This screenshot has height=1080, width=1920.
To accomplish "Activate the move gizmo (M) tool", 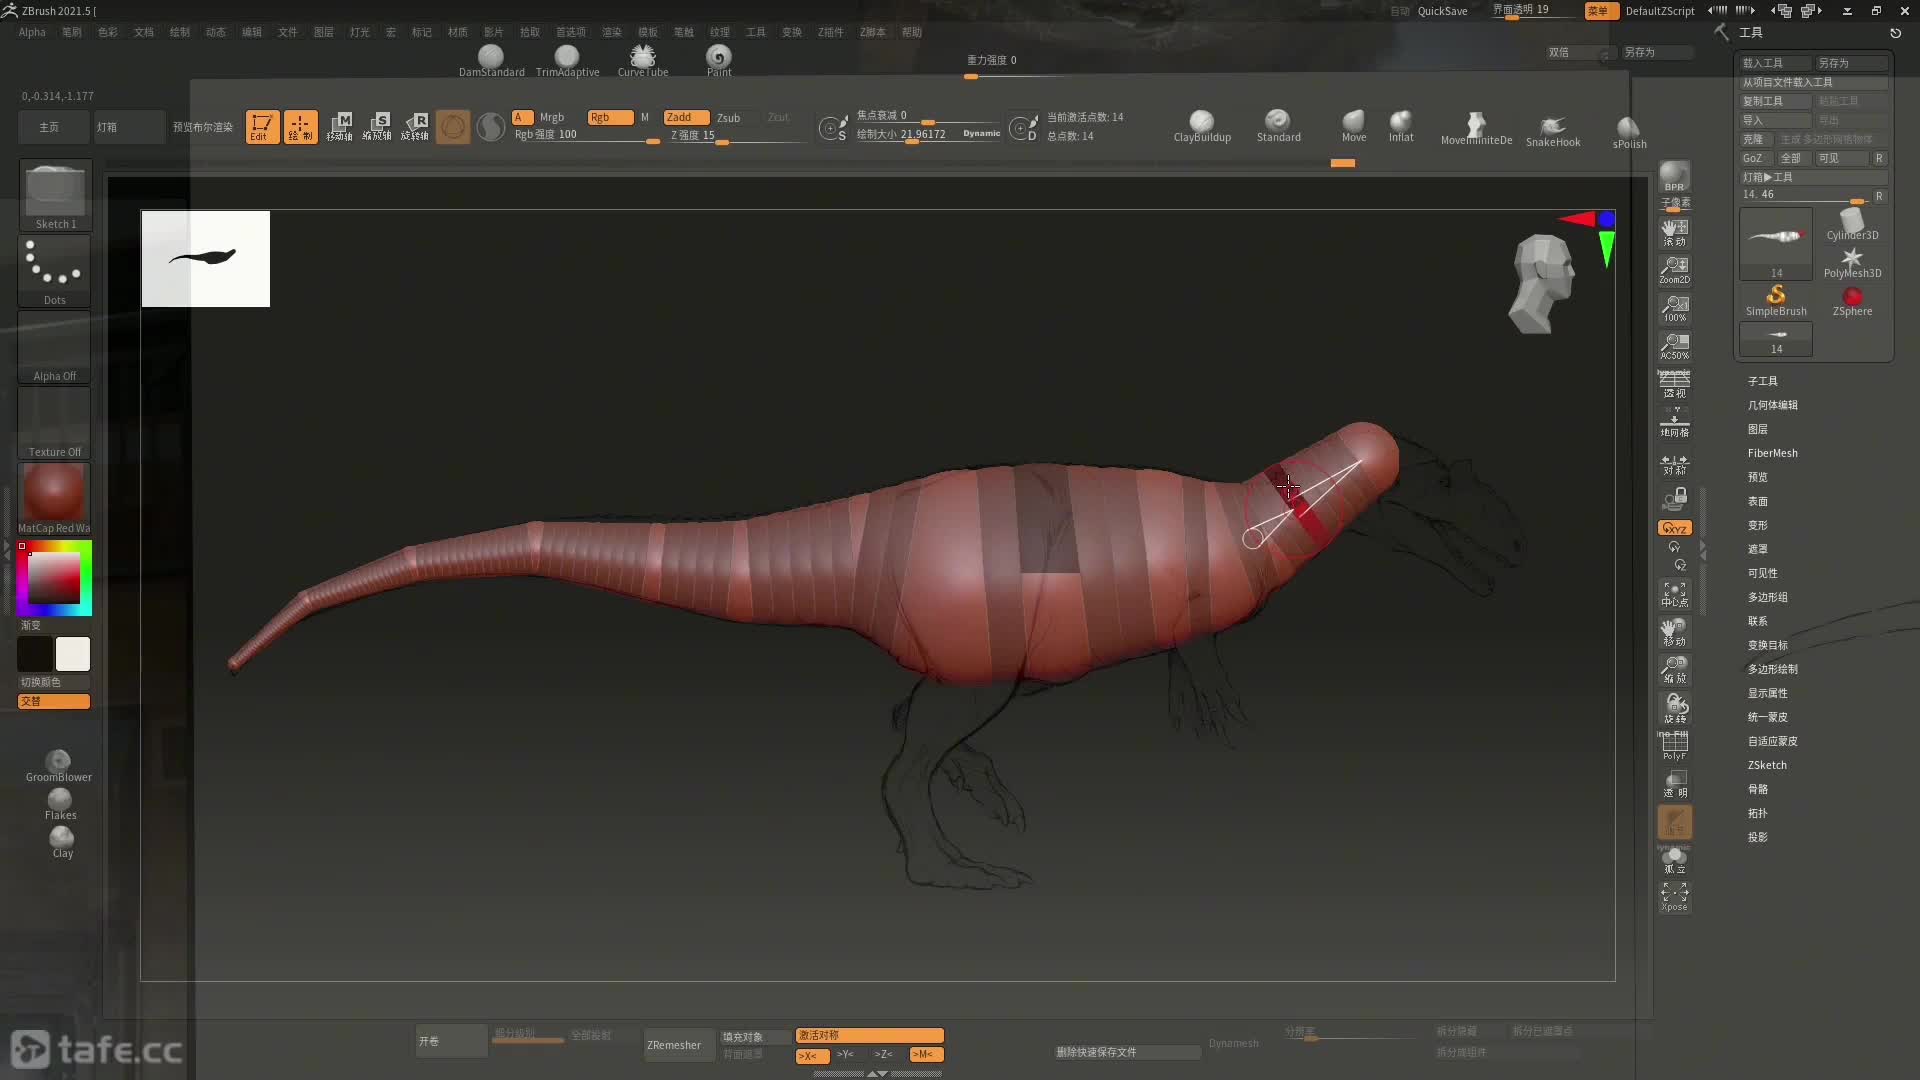I will 340,127.
